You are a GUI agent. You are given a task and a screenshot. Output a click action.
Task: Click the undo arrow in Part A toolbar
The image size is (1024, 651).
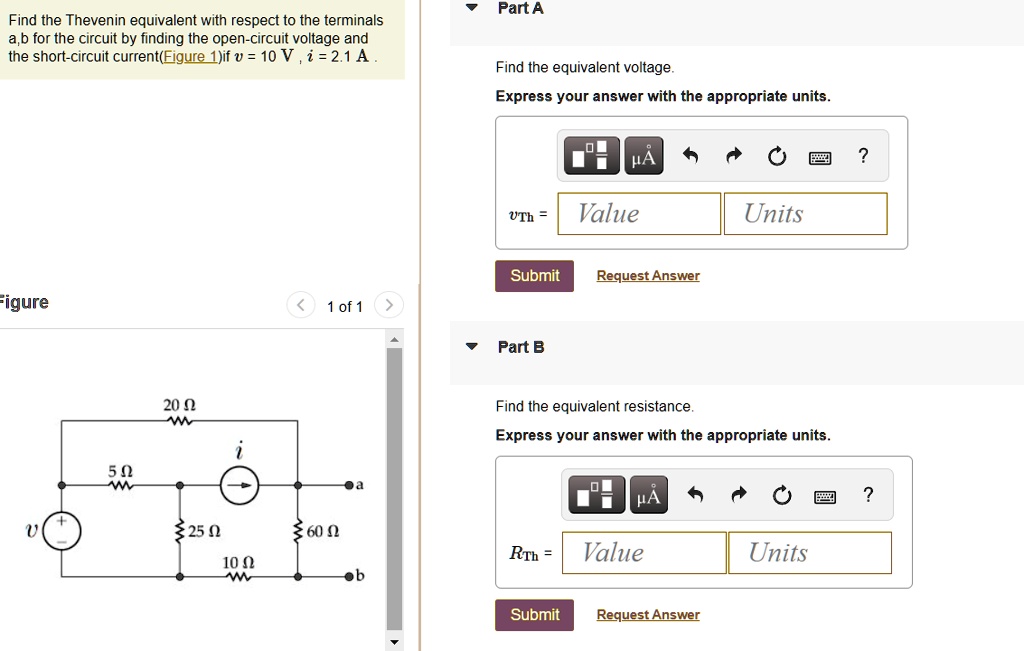(x=692, y=155)
